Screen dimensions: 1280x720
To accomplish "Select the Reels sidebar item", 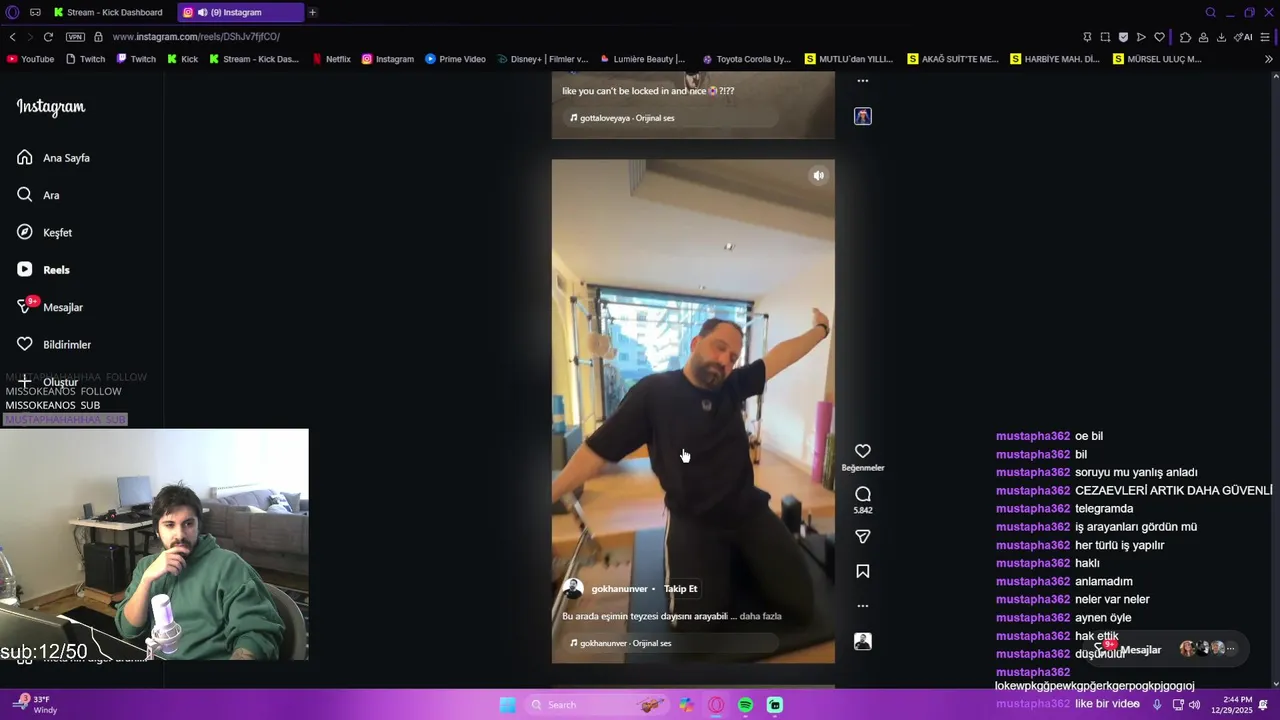I will tap(43, 270).
